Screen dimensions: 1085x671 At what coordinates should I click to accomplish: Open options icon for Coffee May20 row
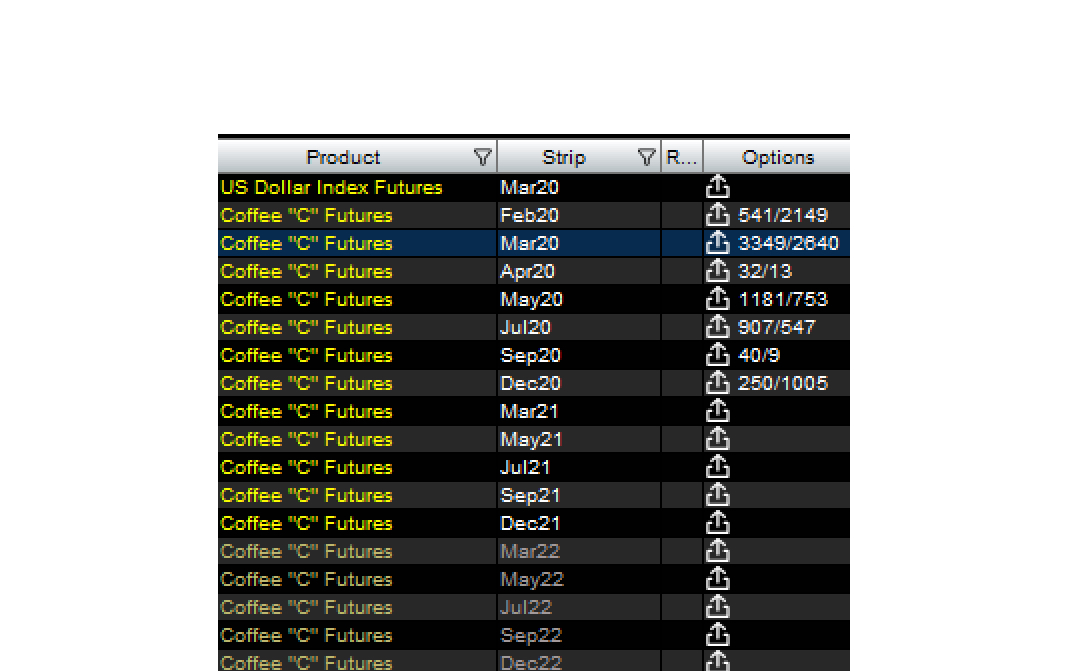(718, 299)
